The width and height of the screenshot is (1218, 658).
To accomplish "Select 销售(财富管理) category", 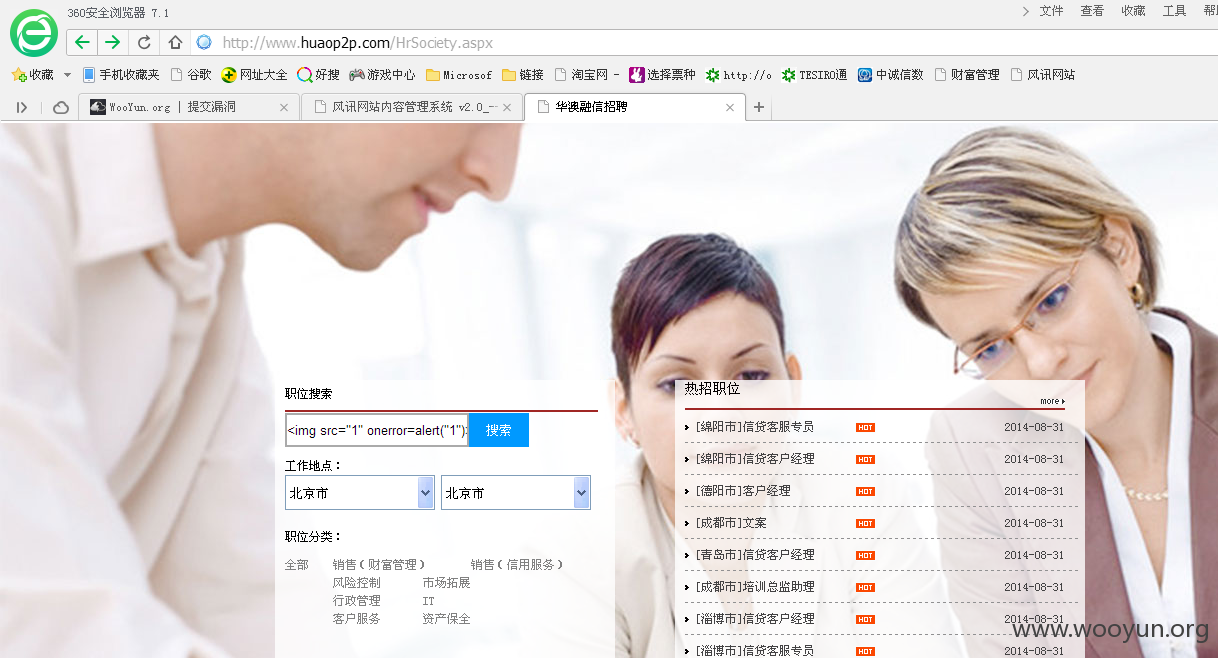I will click(x=379, y=565).
